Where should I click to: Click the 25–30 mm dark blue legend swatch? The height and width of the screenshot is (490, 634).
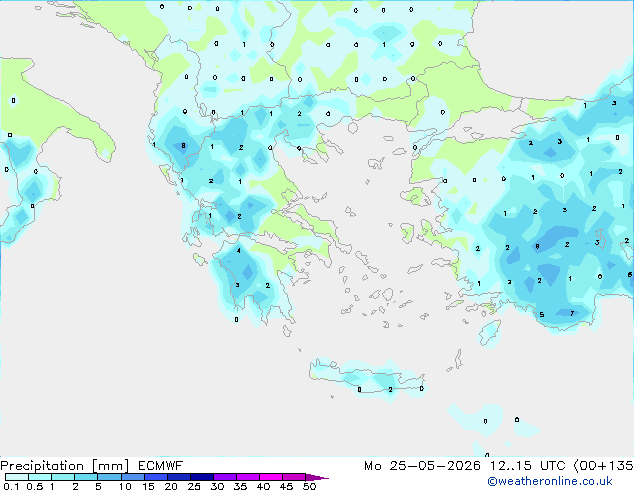(x=201, y=477)
